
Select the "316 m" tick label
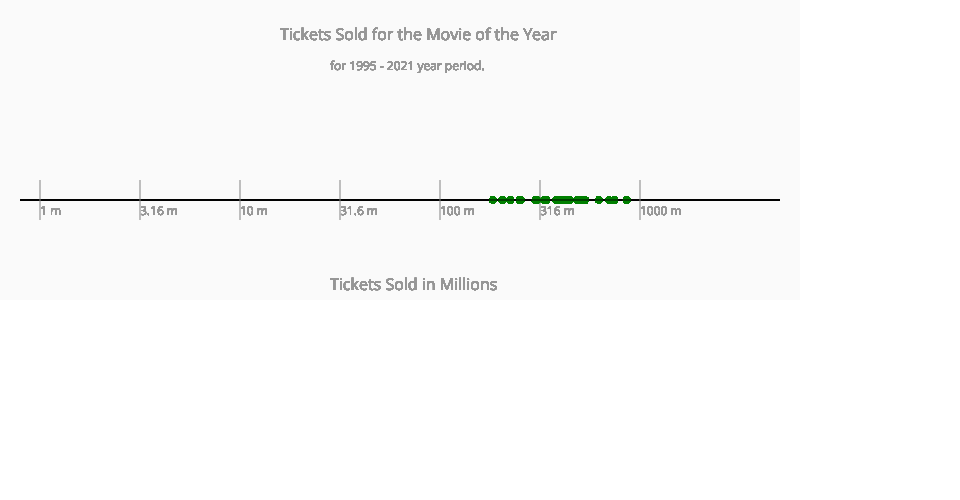pyautogui.click(x=558, y=211)
